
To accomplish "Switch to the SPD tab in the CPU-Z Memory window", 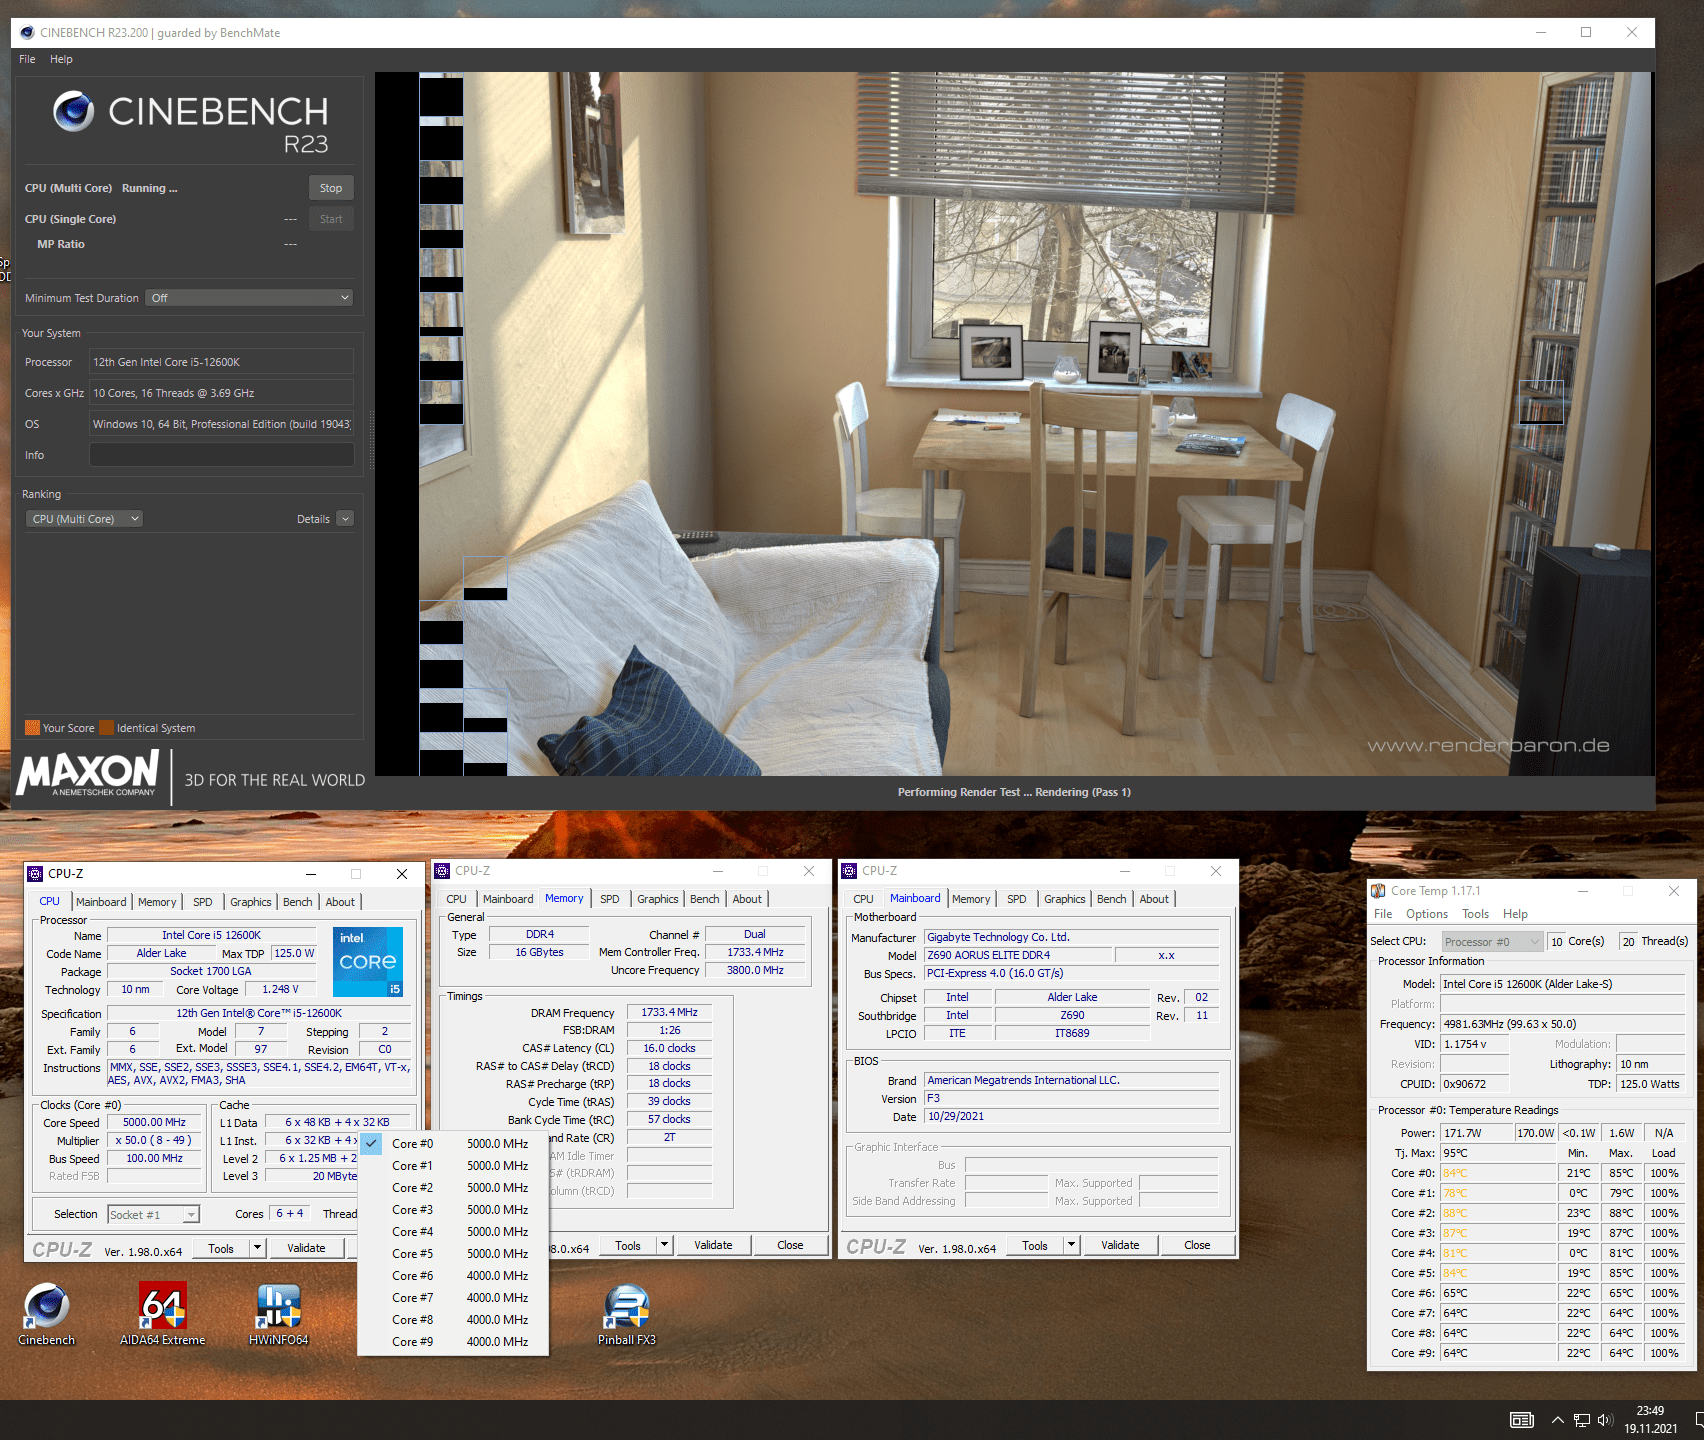I will 609,899.
